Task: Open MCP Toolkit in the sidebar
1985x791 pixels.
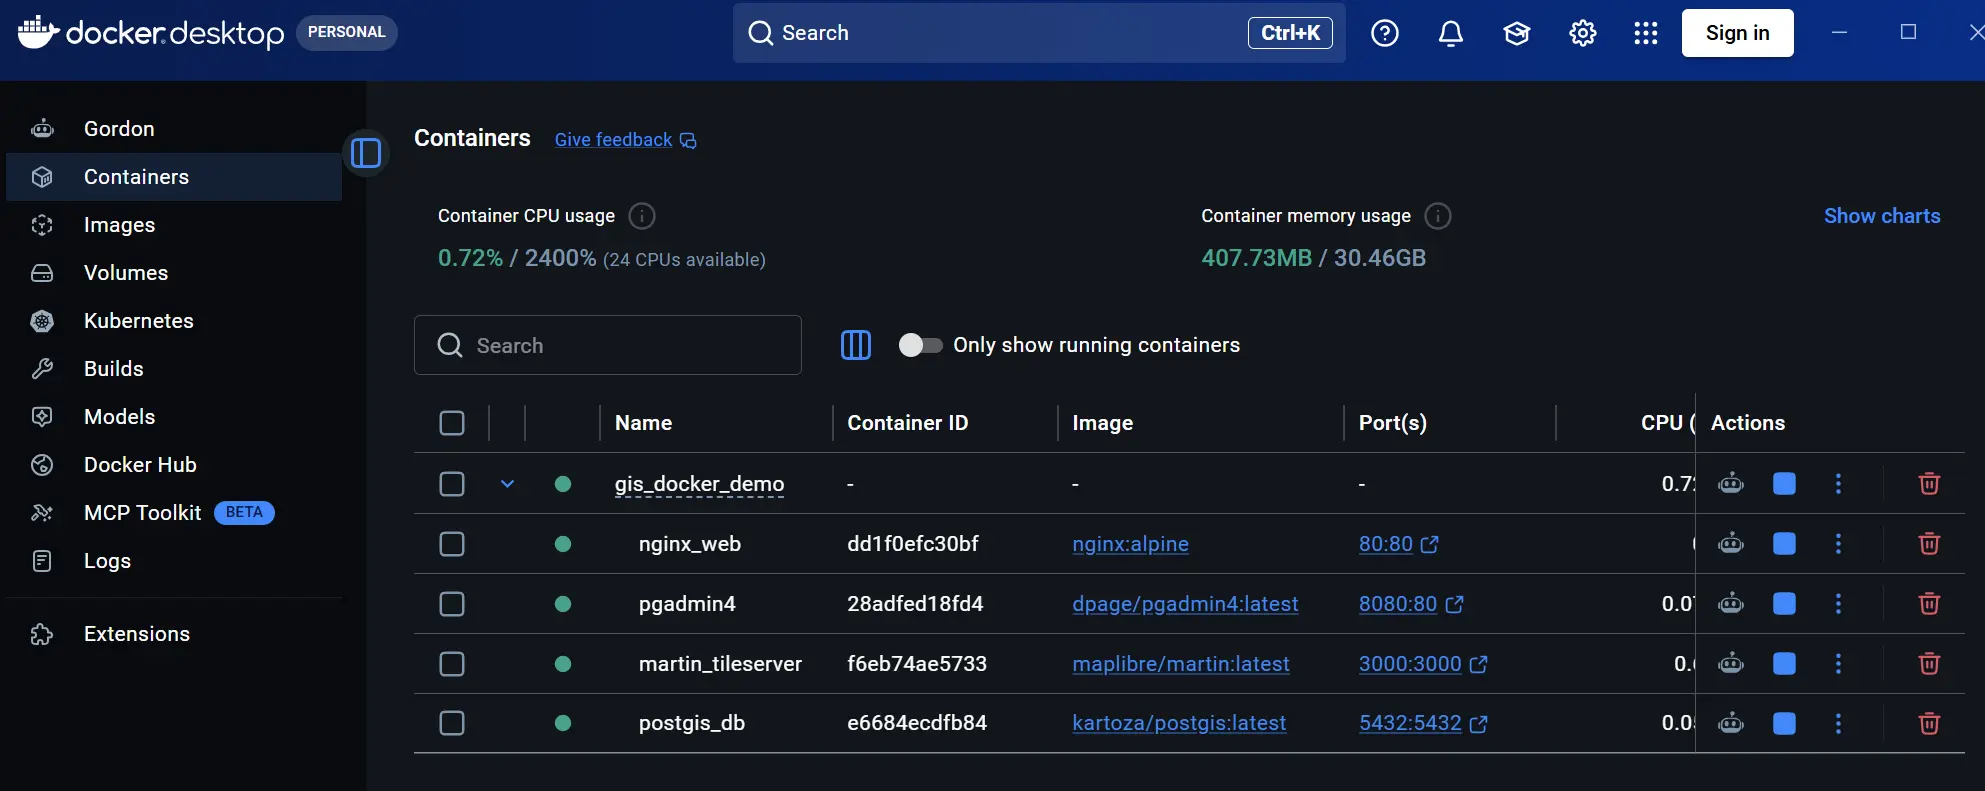Action: (x=174, y=513)
